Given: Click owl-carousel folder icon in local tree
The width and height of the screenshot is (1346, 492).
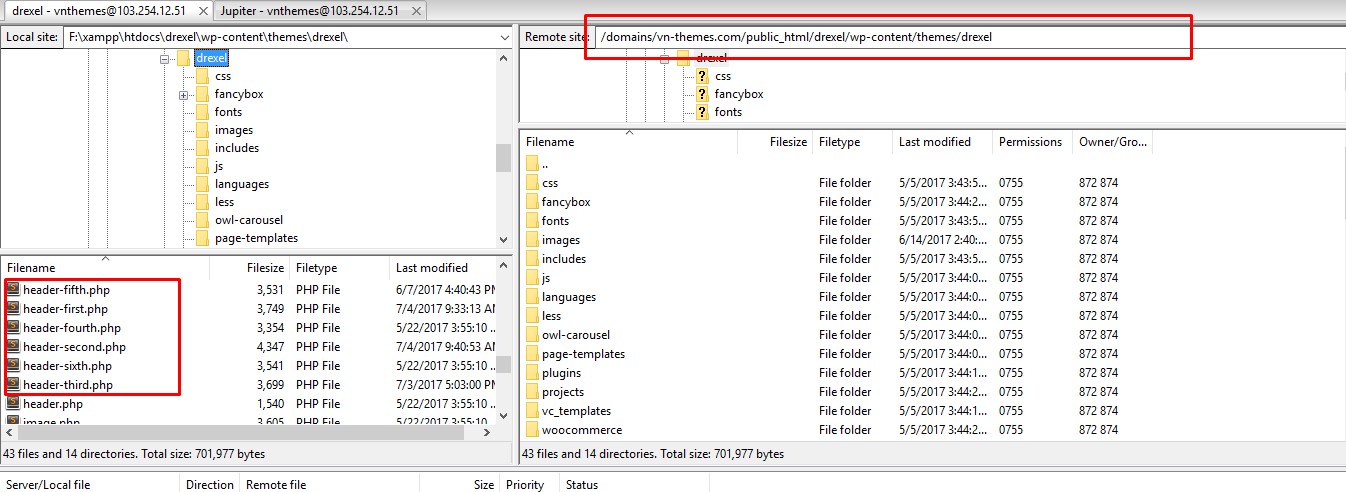Looking at the screenshot, I should (202, 220).
